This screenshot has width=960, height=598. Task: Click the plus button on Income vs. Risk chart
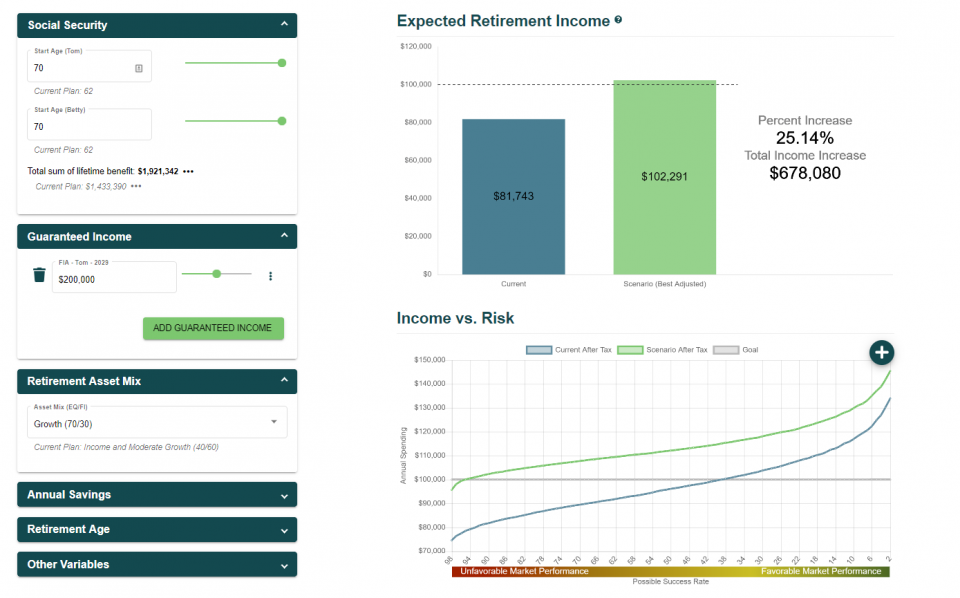tap(881, 352)
